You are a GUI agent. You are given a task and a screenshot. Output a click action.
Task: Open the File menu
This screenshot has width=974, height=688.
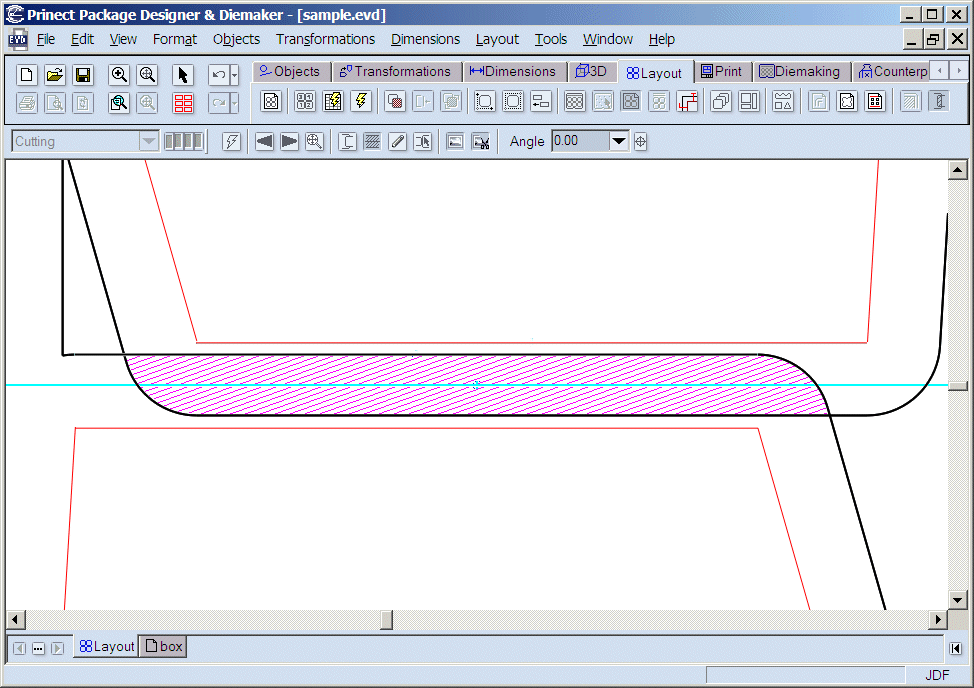coord(46,39)
